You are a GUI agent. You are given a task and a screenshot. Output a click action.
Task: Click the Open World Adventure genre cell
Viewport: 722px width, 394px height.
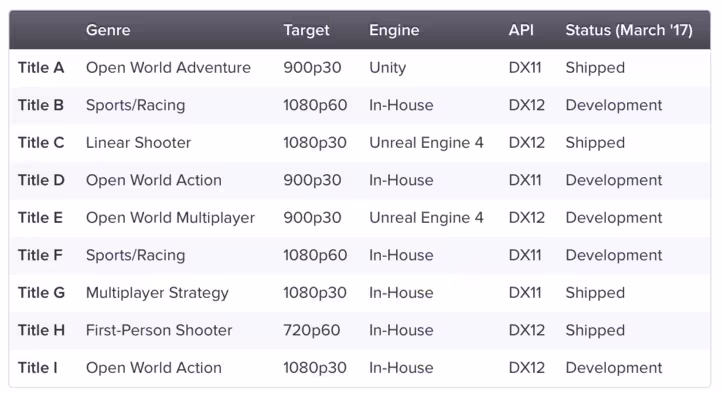[x=168, y=68]
